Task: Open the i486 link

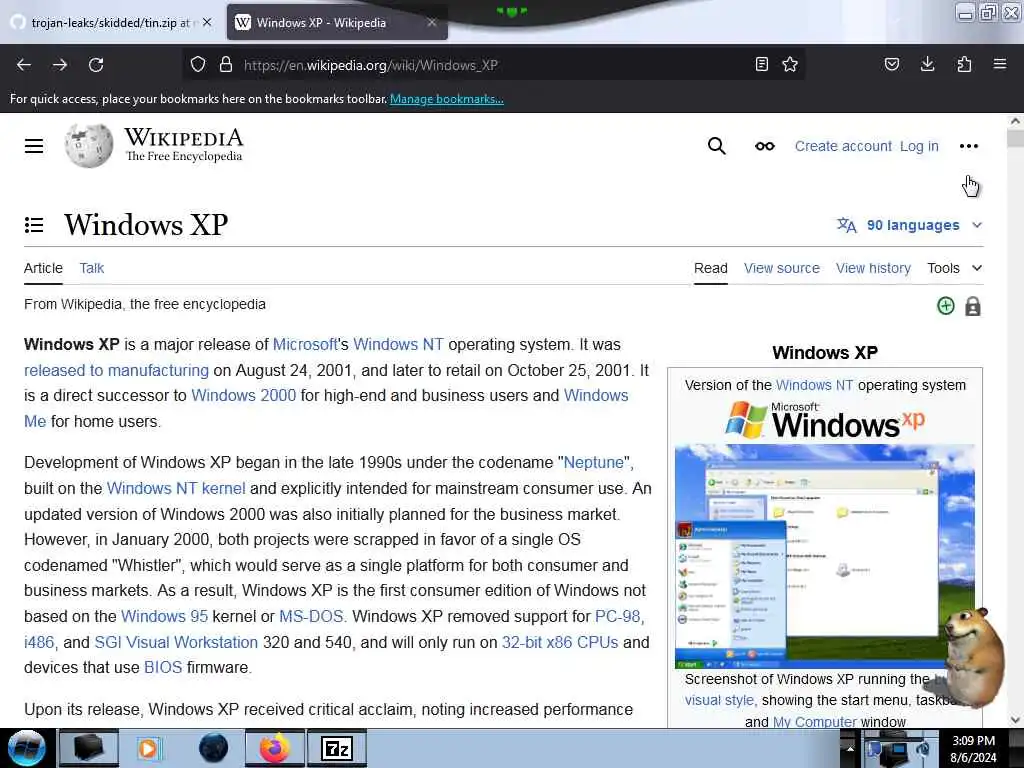Action: click(39, 642)
